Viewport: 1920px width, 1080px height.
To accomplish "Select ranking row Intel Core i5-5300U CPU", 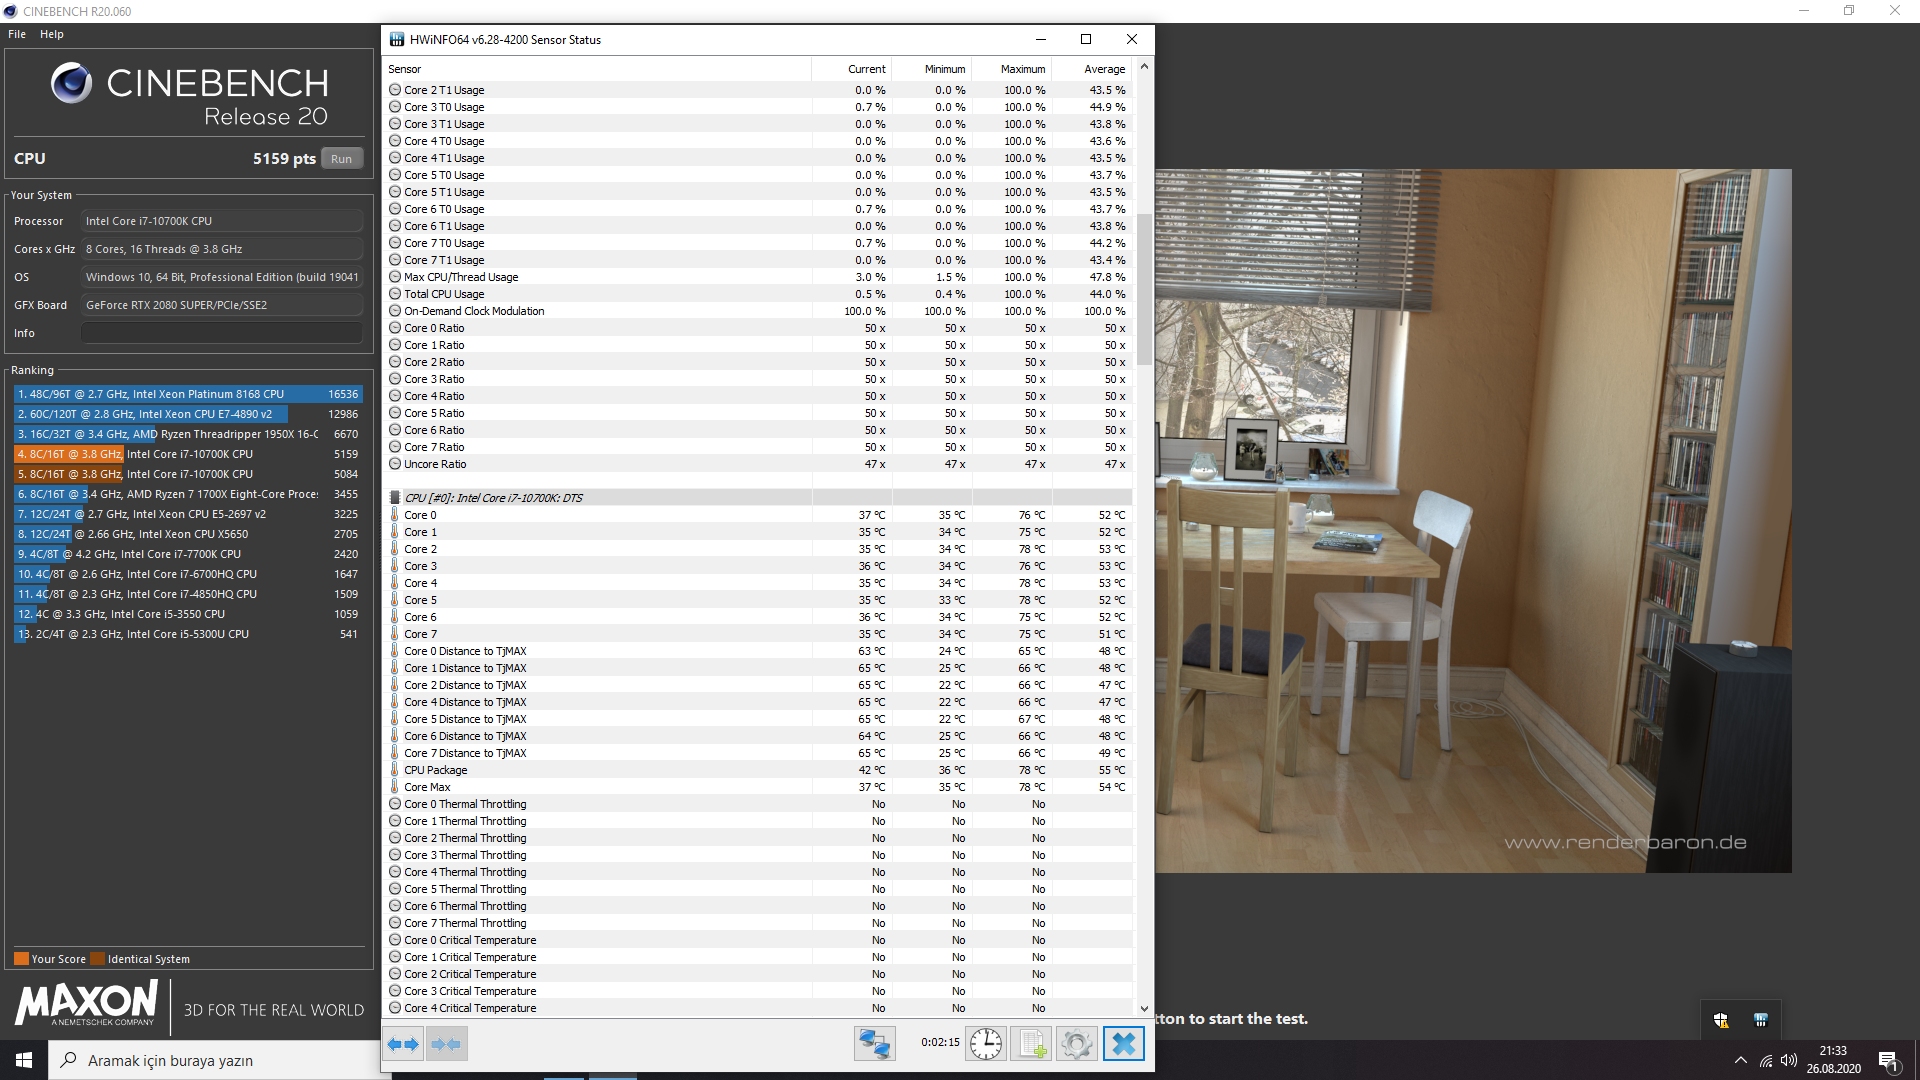I will [188, 634].
